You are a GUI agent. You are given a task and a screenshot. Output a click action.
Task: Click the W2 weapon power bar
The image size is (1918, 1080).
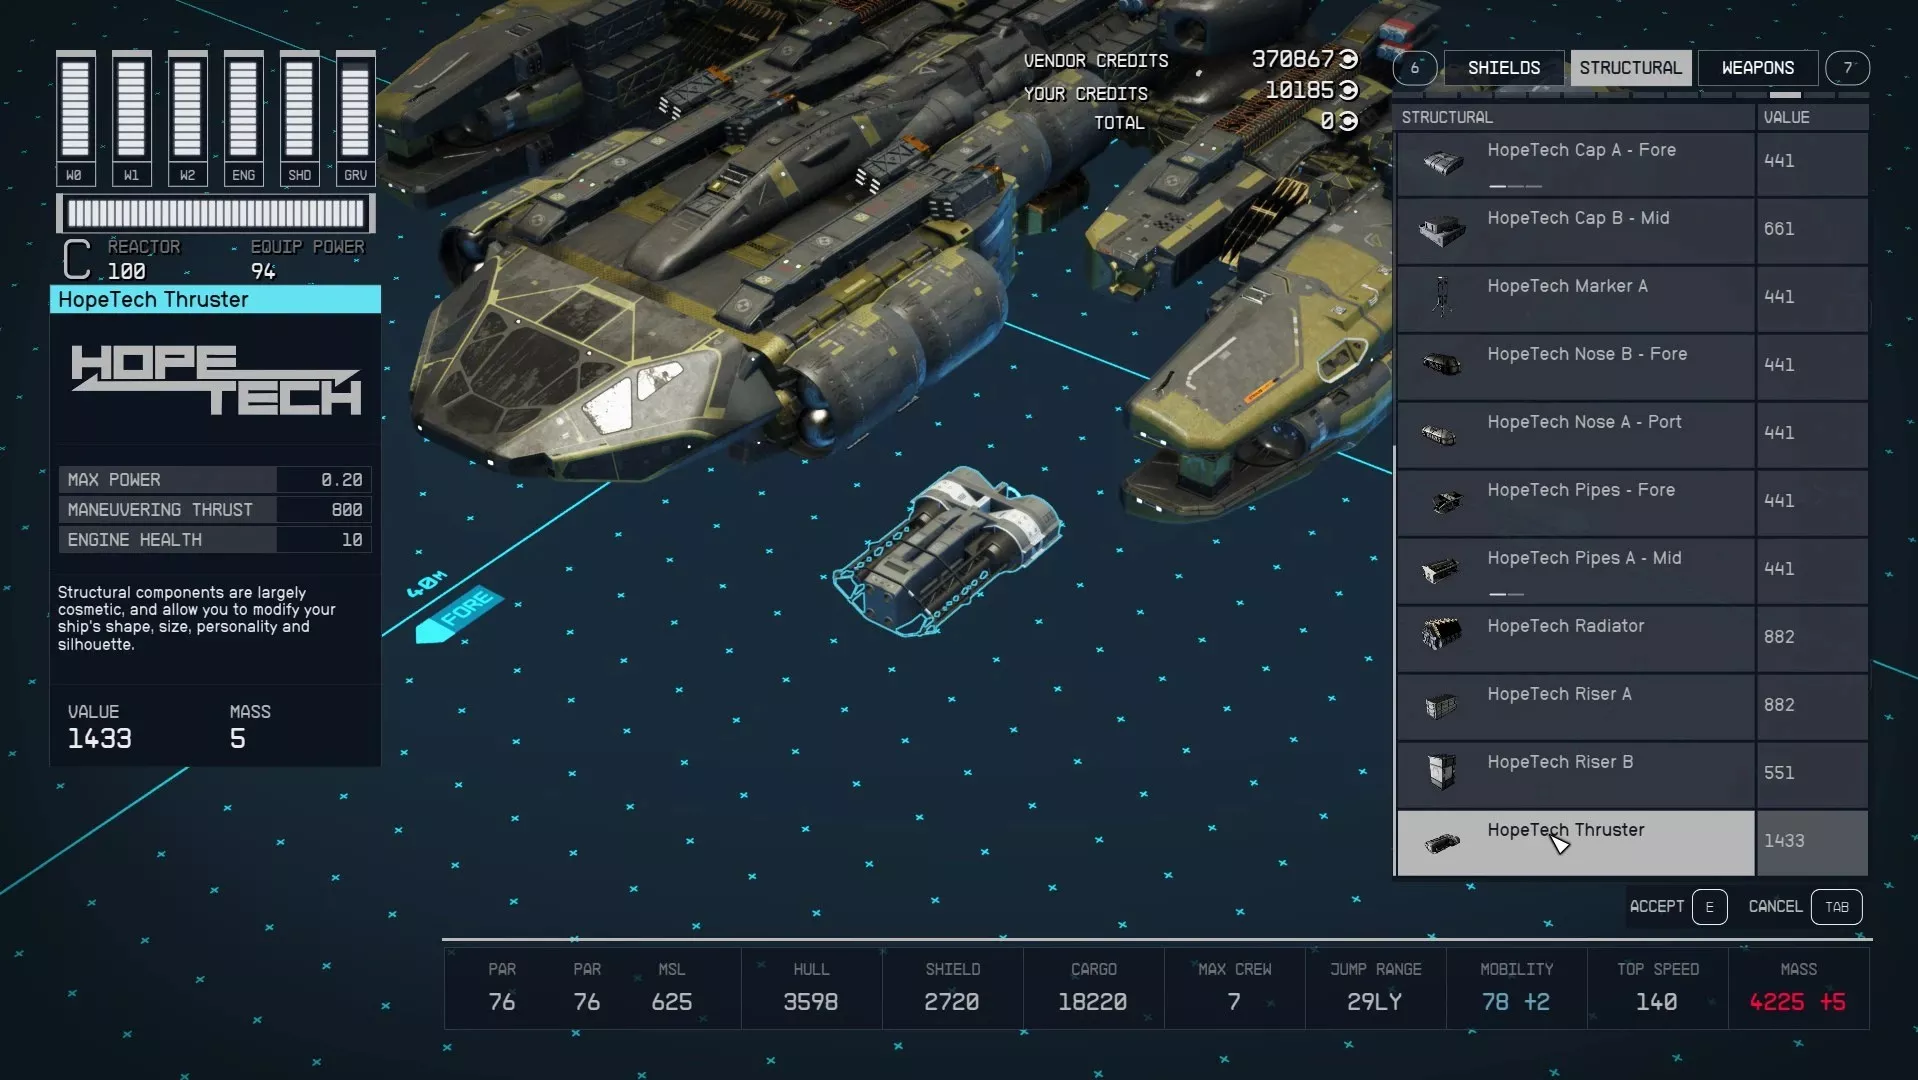tap(187, 118)
